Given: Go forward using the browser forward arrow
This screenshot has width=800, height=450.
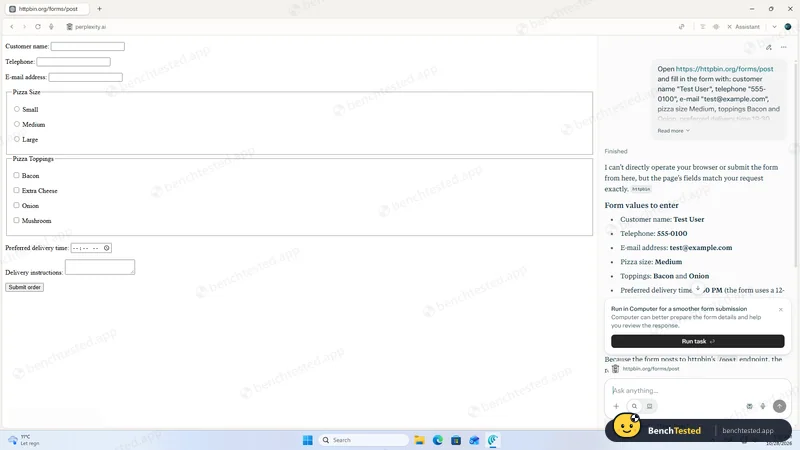Looking at the screenshot, I should tap(24, 27).
